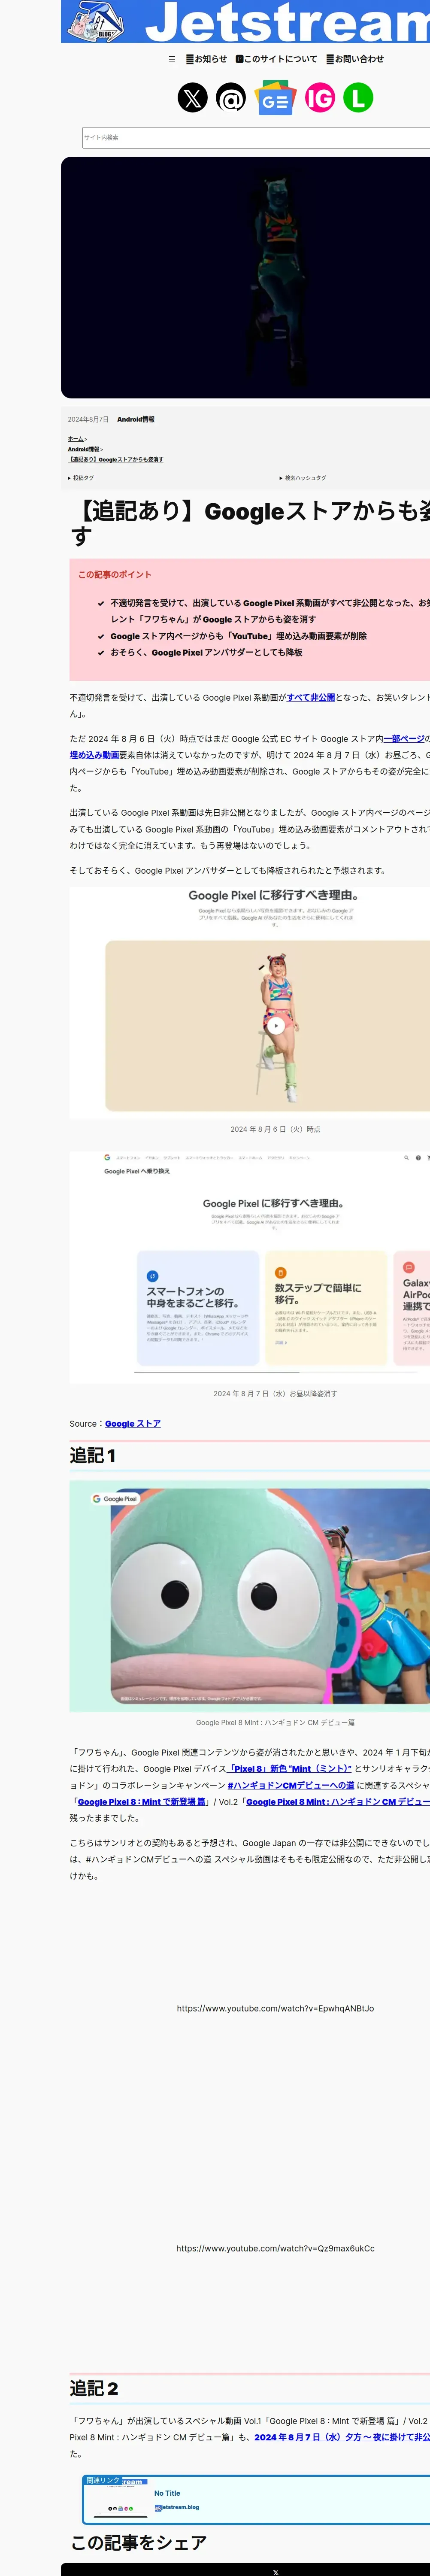Screen dimensions: 430x2576
Task: Click the 追記 2 heading
Action: click(x=94, y=2388)
